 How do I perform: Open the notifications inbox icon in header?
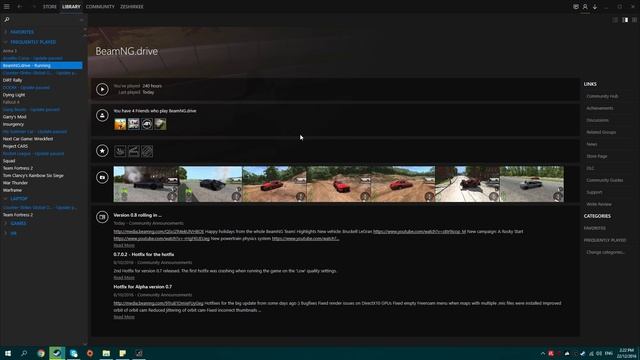(576, 7)
